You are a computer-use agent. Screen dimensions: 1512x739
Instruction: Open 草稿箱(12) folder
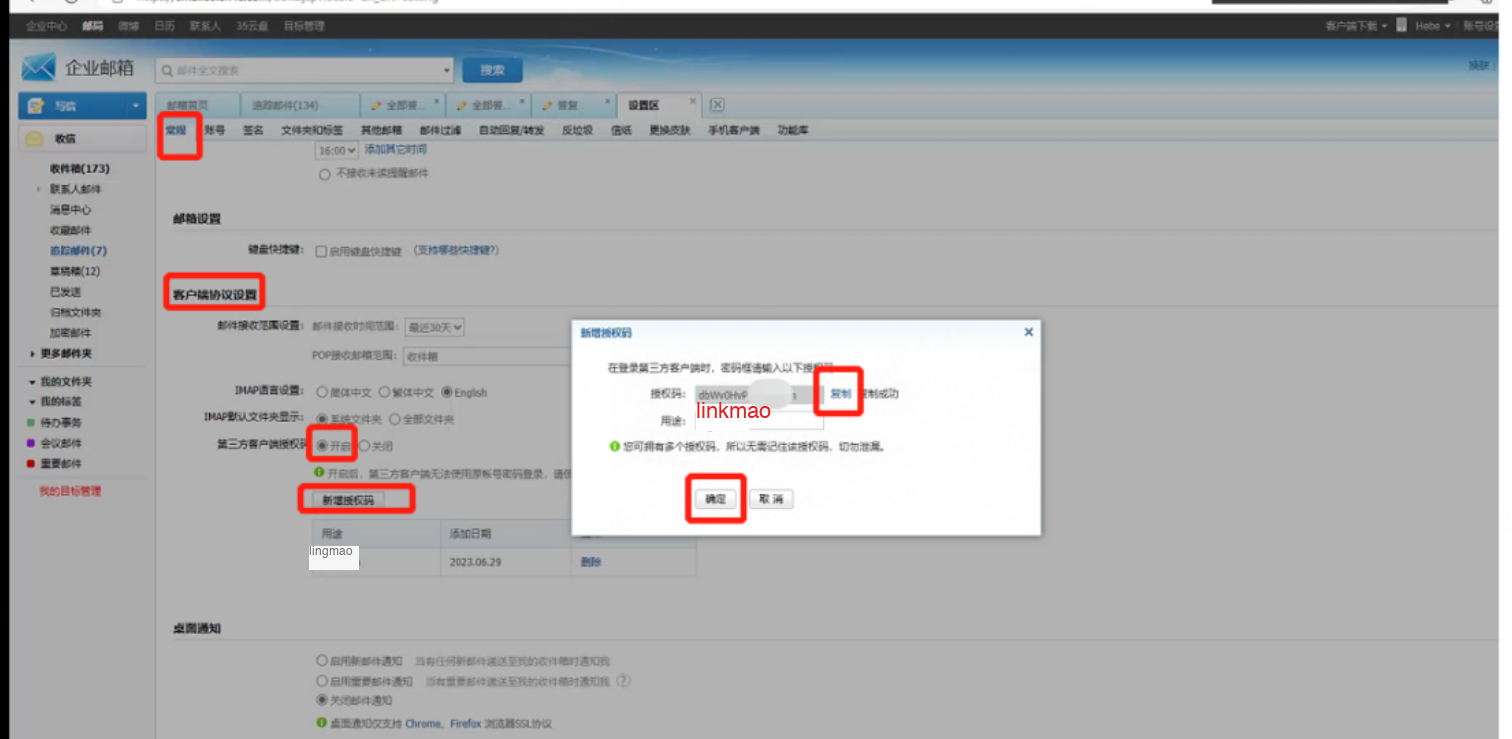tap(75, 271)
